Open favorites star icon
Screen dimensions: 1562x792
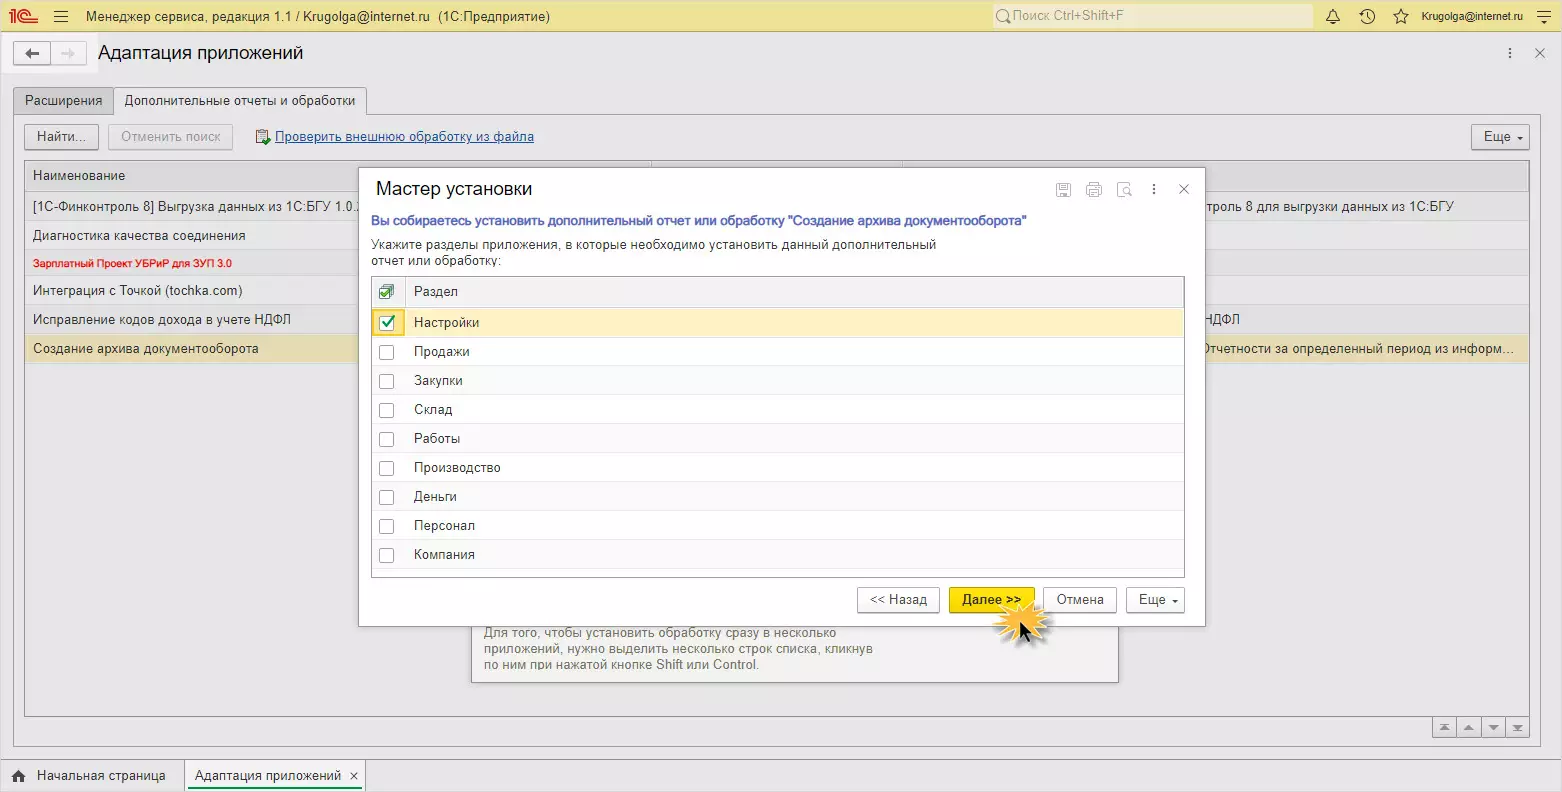(1400, 16)
